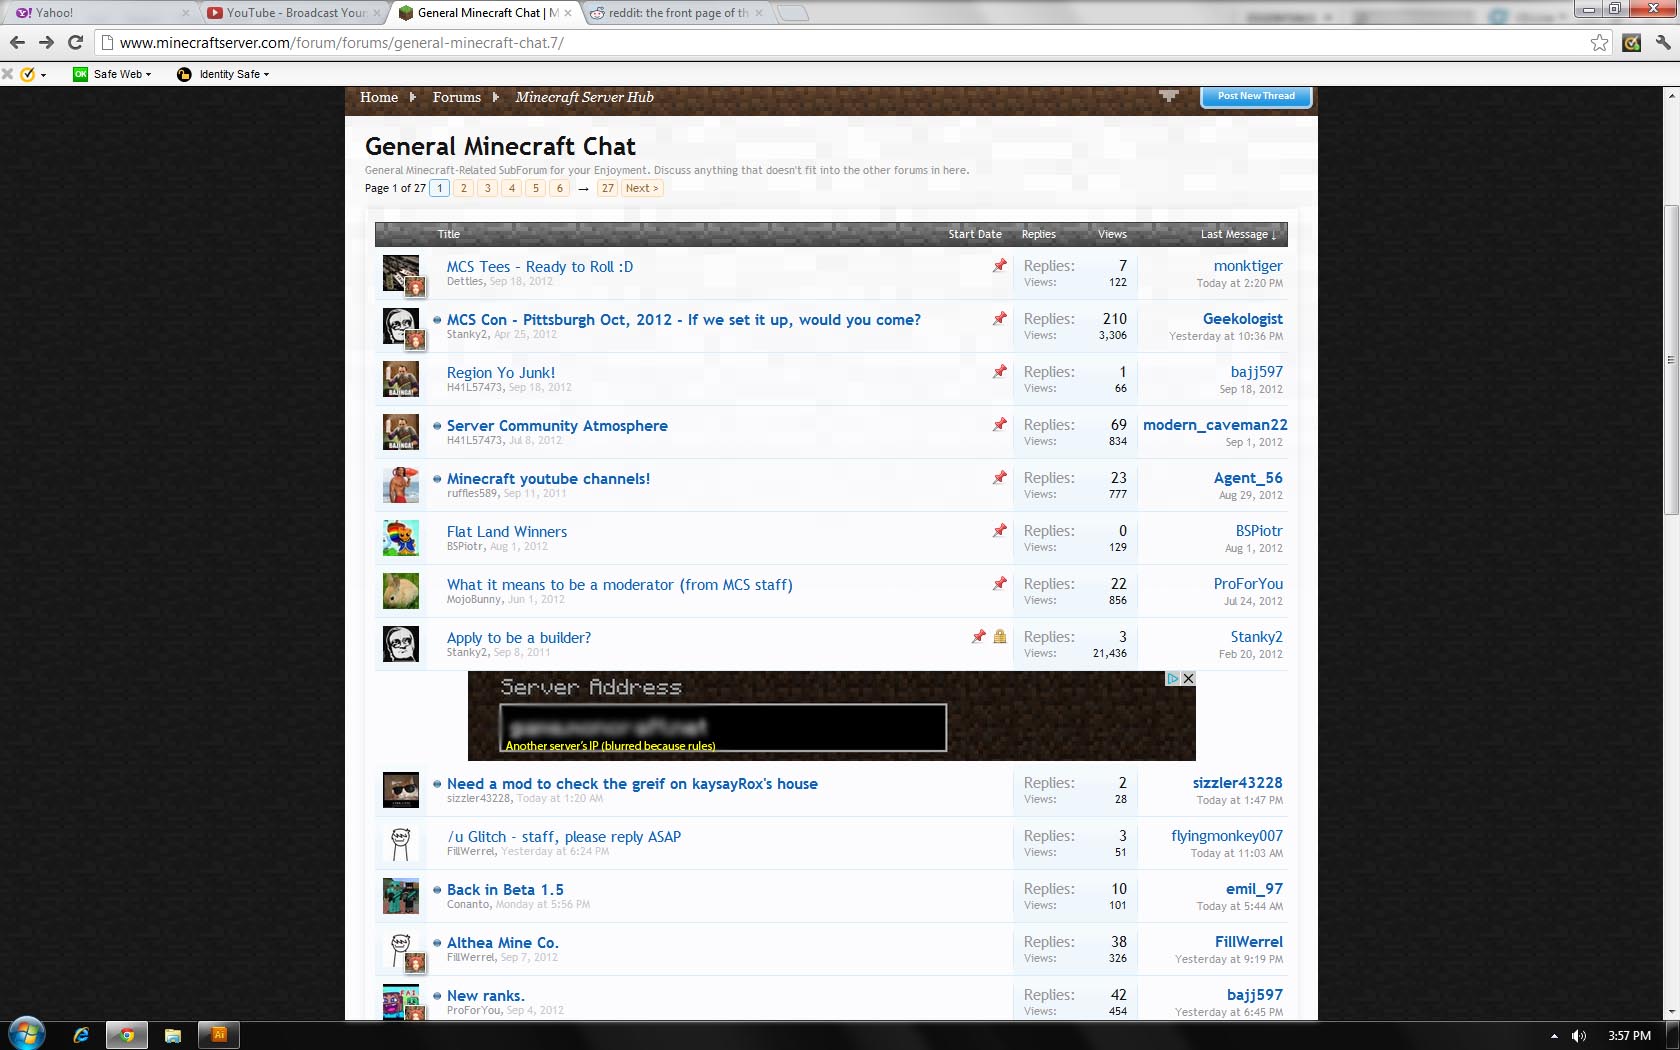
Task: Click Next > pagination button
Action: (642, 188)
